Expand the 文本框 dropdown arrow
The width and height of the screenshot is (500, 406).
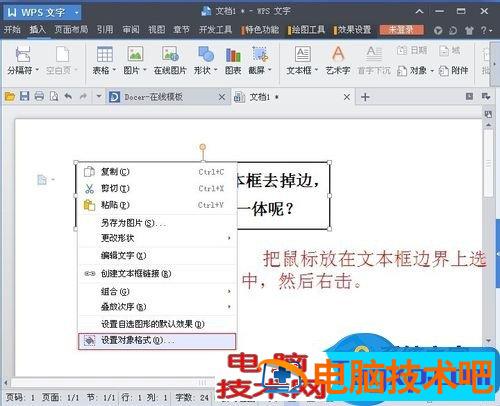click(x=316, y=70)
